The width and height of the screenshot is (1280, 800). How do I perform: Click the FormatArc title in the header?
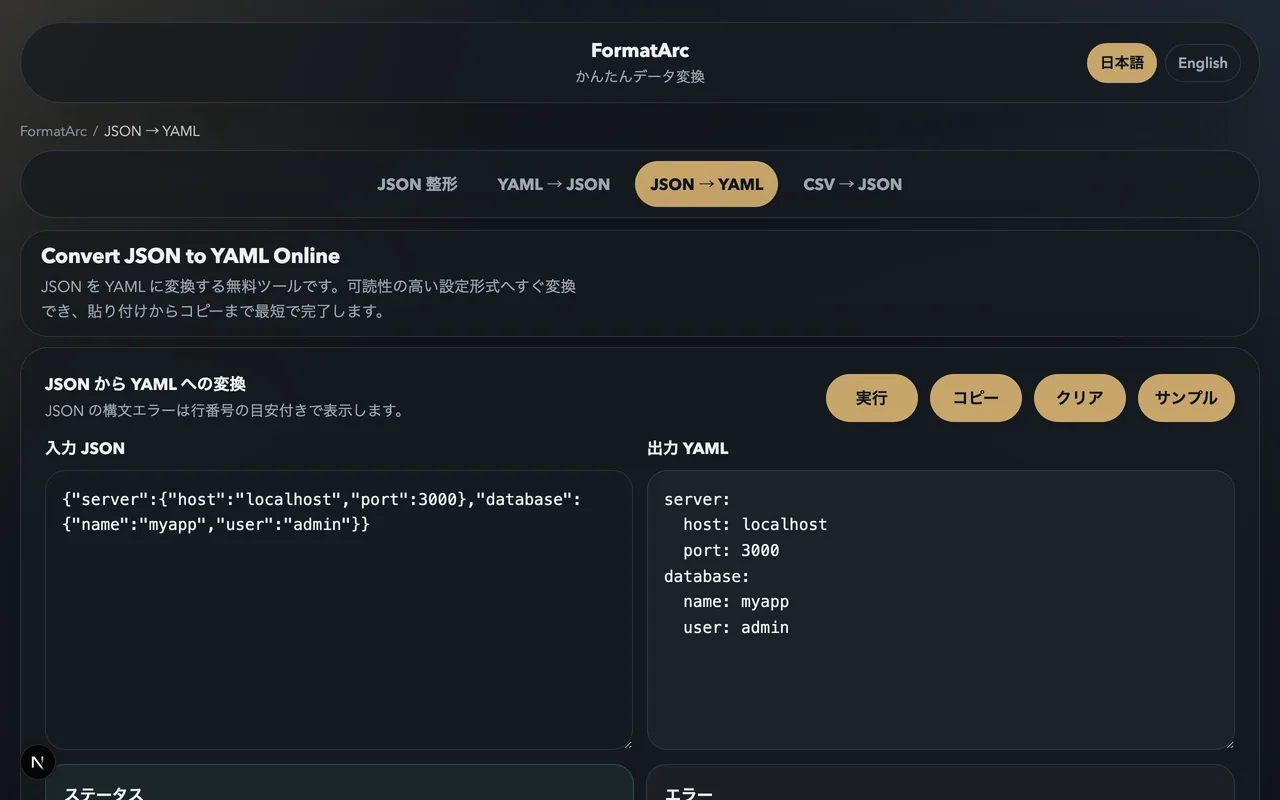pyautogui.click(x=639, y=50)
